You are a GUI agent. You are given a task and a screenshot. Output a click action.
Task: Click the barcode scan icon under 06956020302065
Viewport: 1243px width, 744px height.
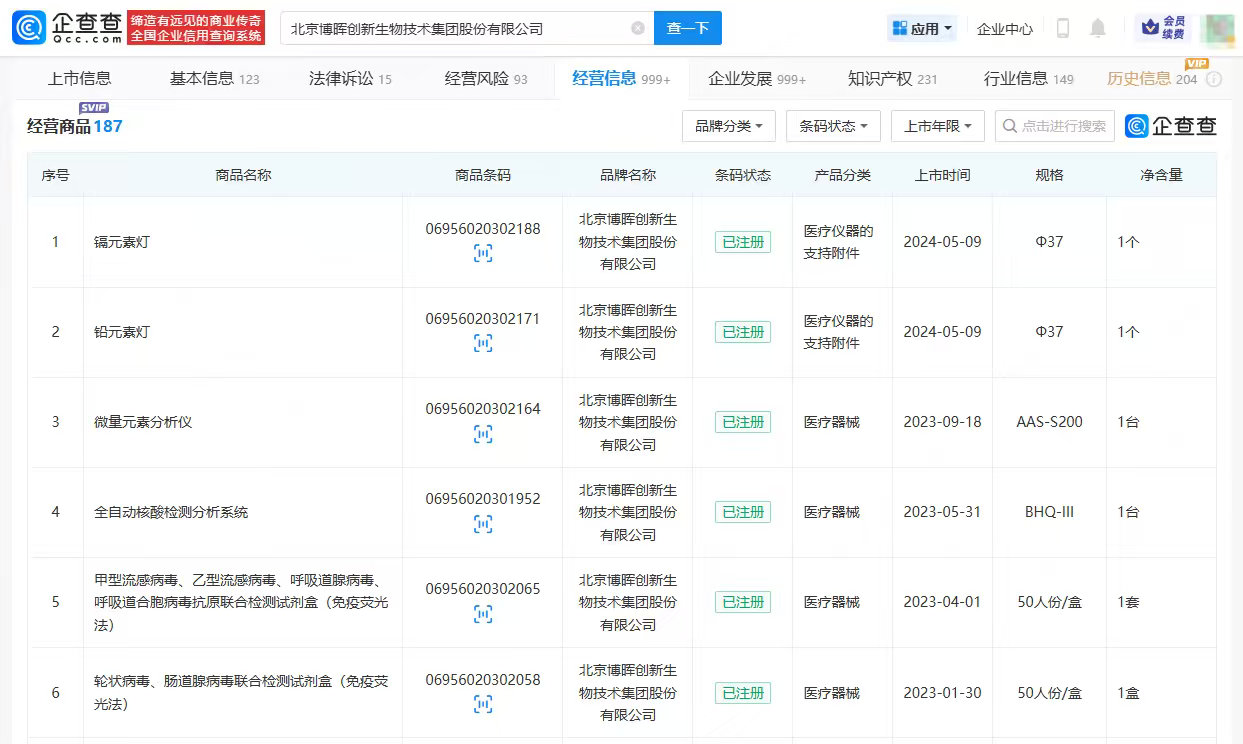coord(483,614)
